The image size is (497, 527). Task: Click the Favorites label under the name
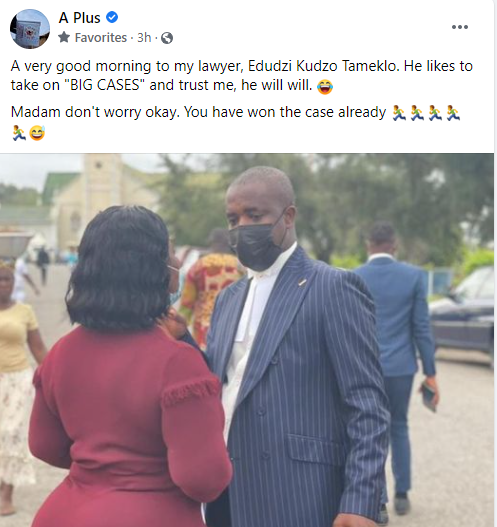click(x=100, y=38)
